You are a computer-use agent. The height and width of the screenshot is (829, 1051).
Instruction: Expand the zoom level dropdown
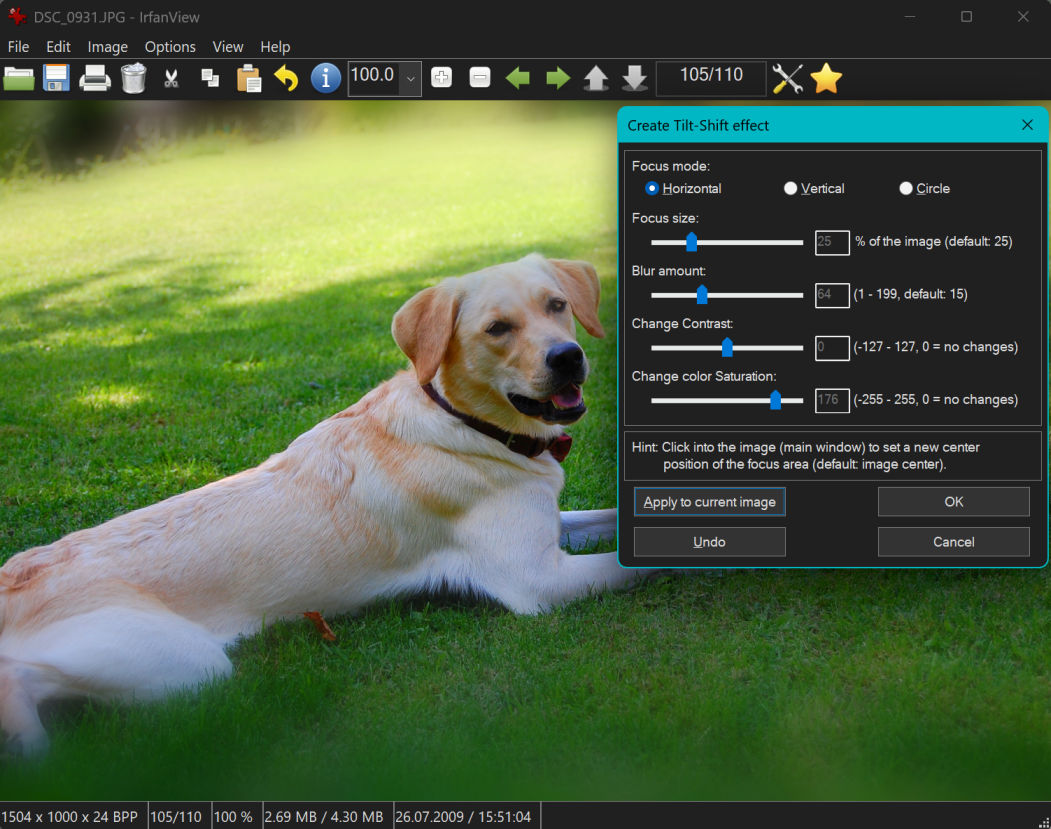pyautogui.click(x=410, y=79)
